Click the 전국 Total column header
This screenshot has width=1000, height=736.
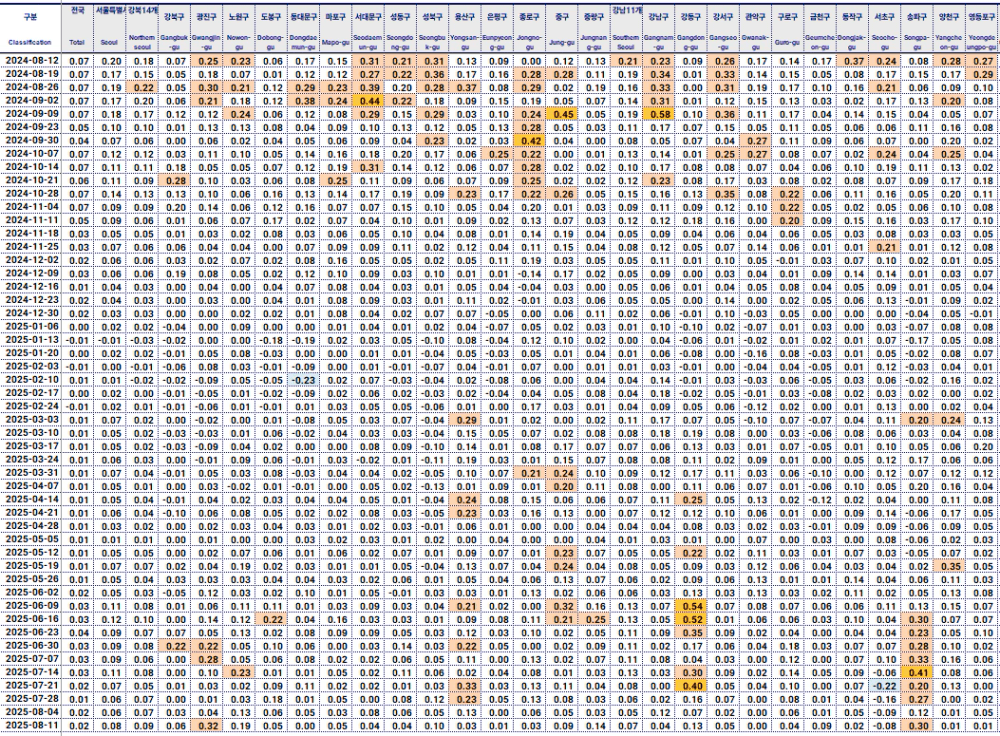[x=78, y=28]
